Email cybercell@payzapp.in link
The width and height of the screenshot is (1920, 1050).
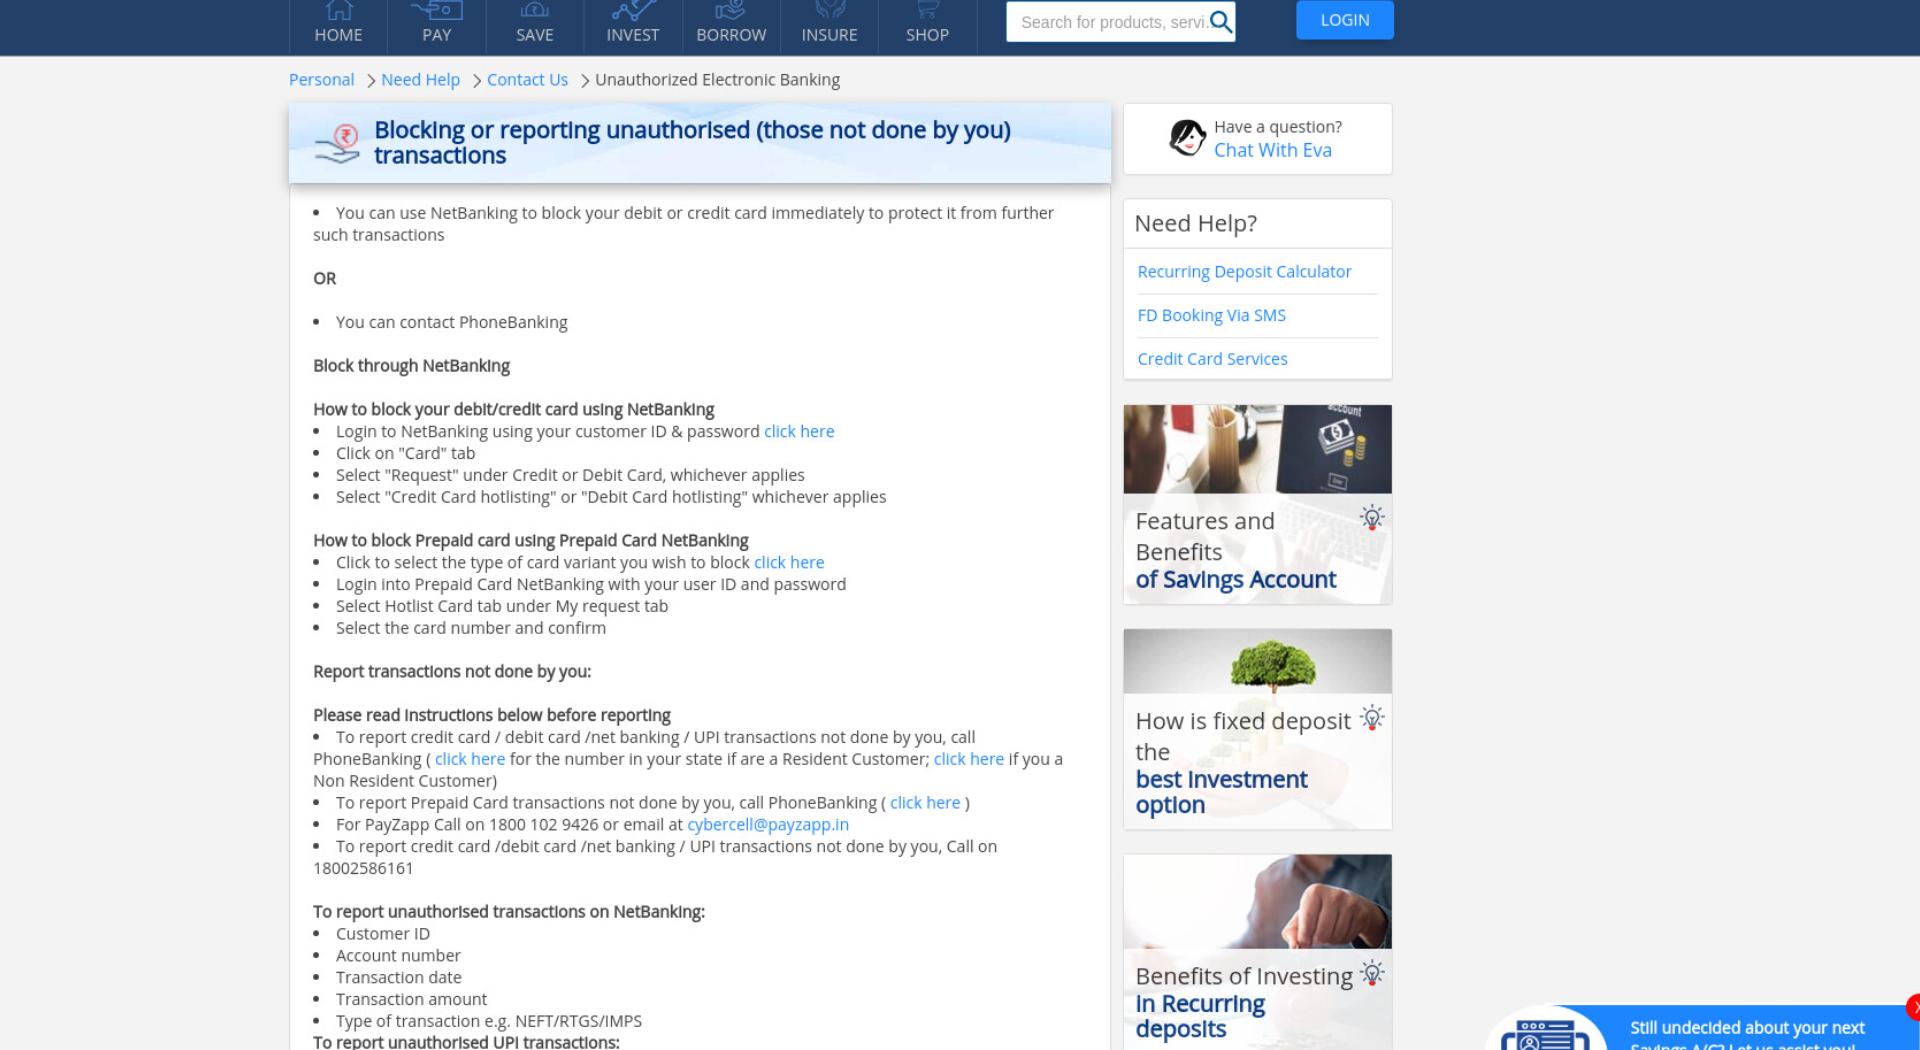[x=768, y=825]
